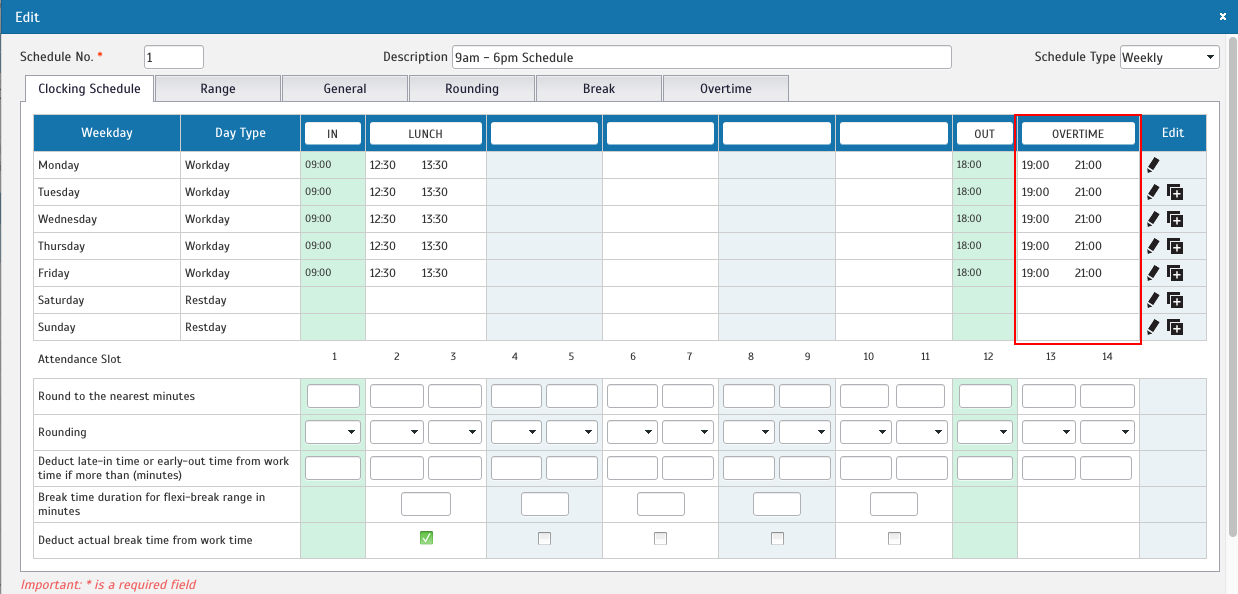Screen dimensions: 1238x594
Task: Open the Rounding tab
Action: pos(472,88)
